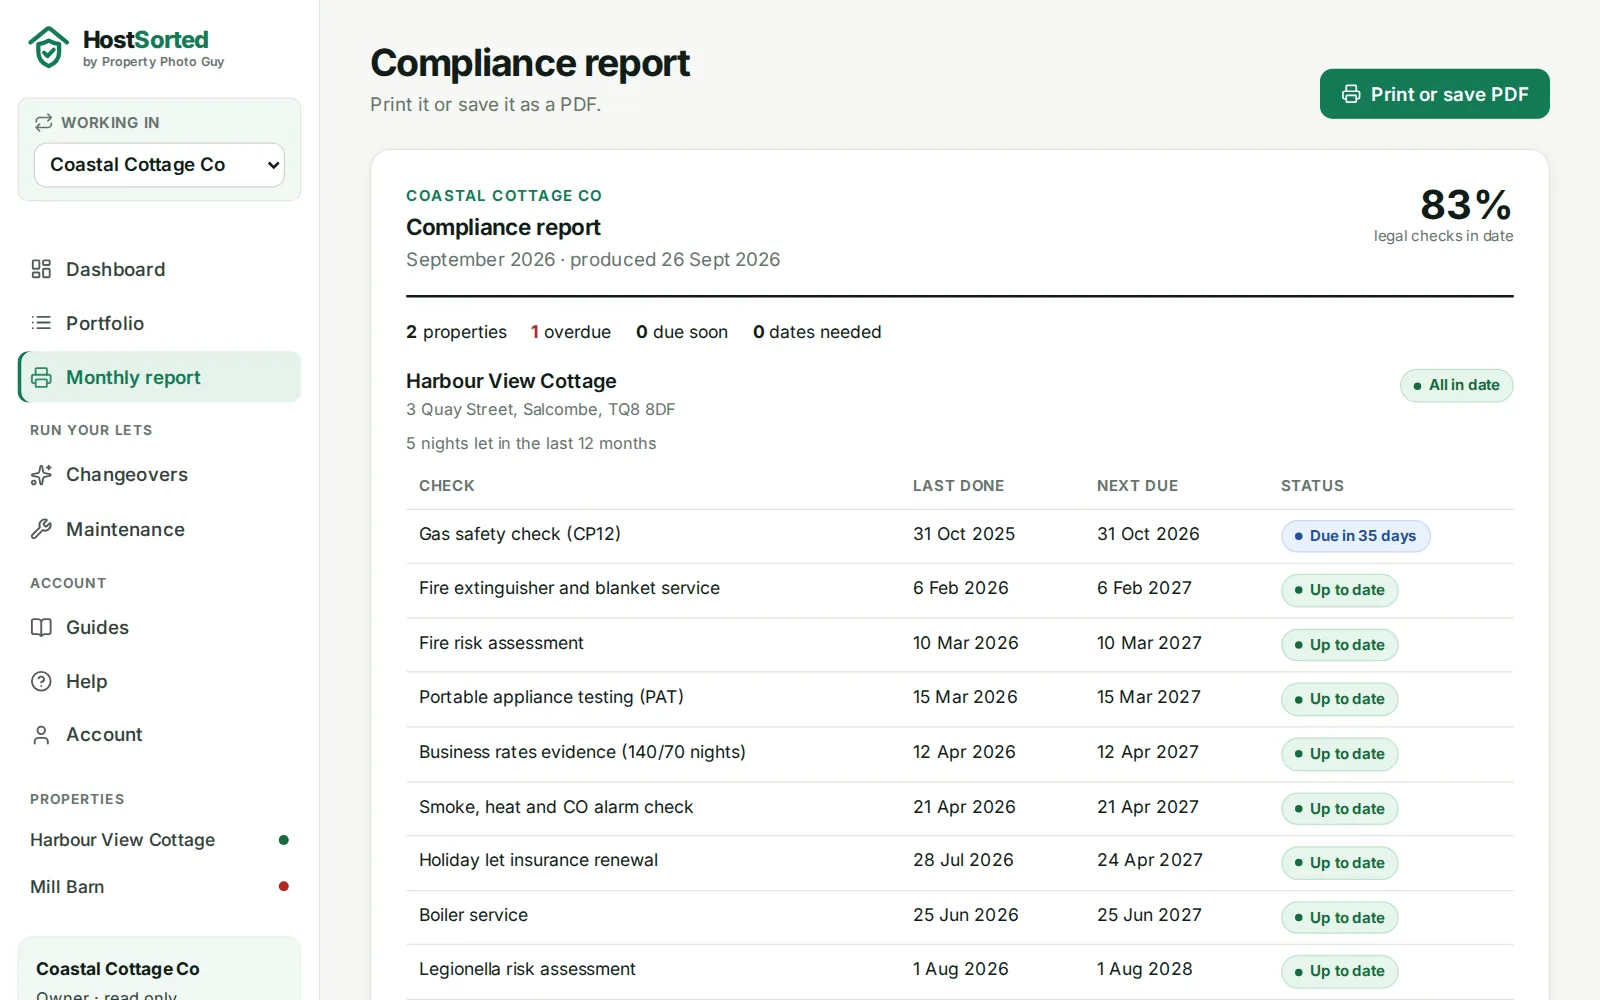Open the Dashboard page
1600x1000 pixels.
click(x=159, y=269)
